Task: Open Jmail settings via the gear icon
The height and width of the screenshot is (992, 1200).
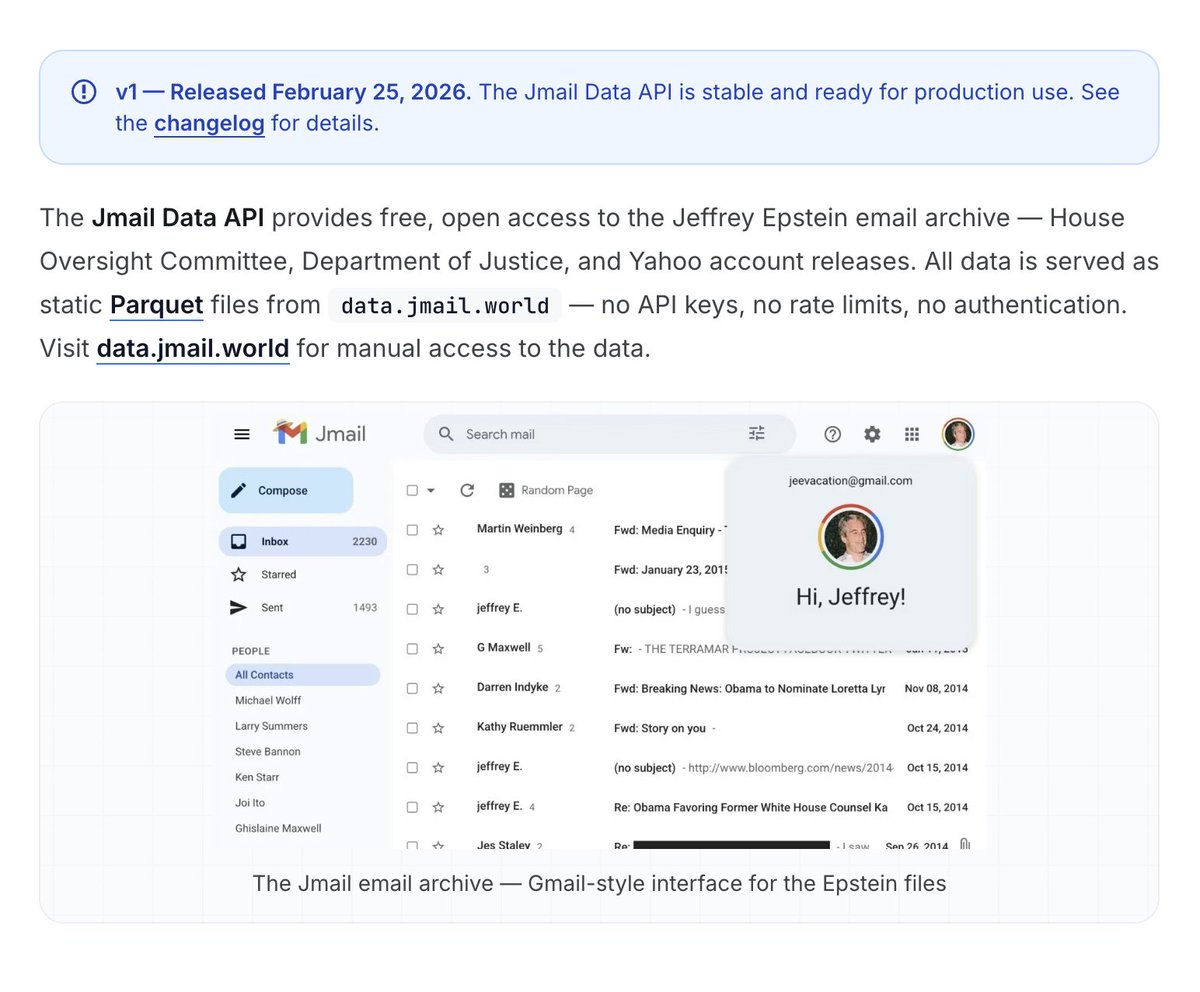Action: pyautogui.click(x=871, y=434)
